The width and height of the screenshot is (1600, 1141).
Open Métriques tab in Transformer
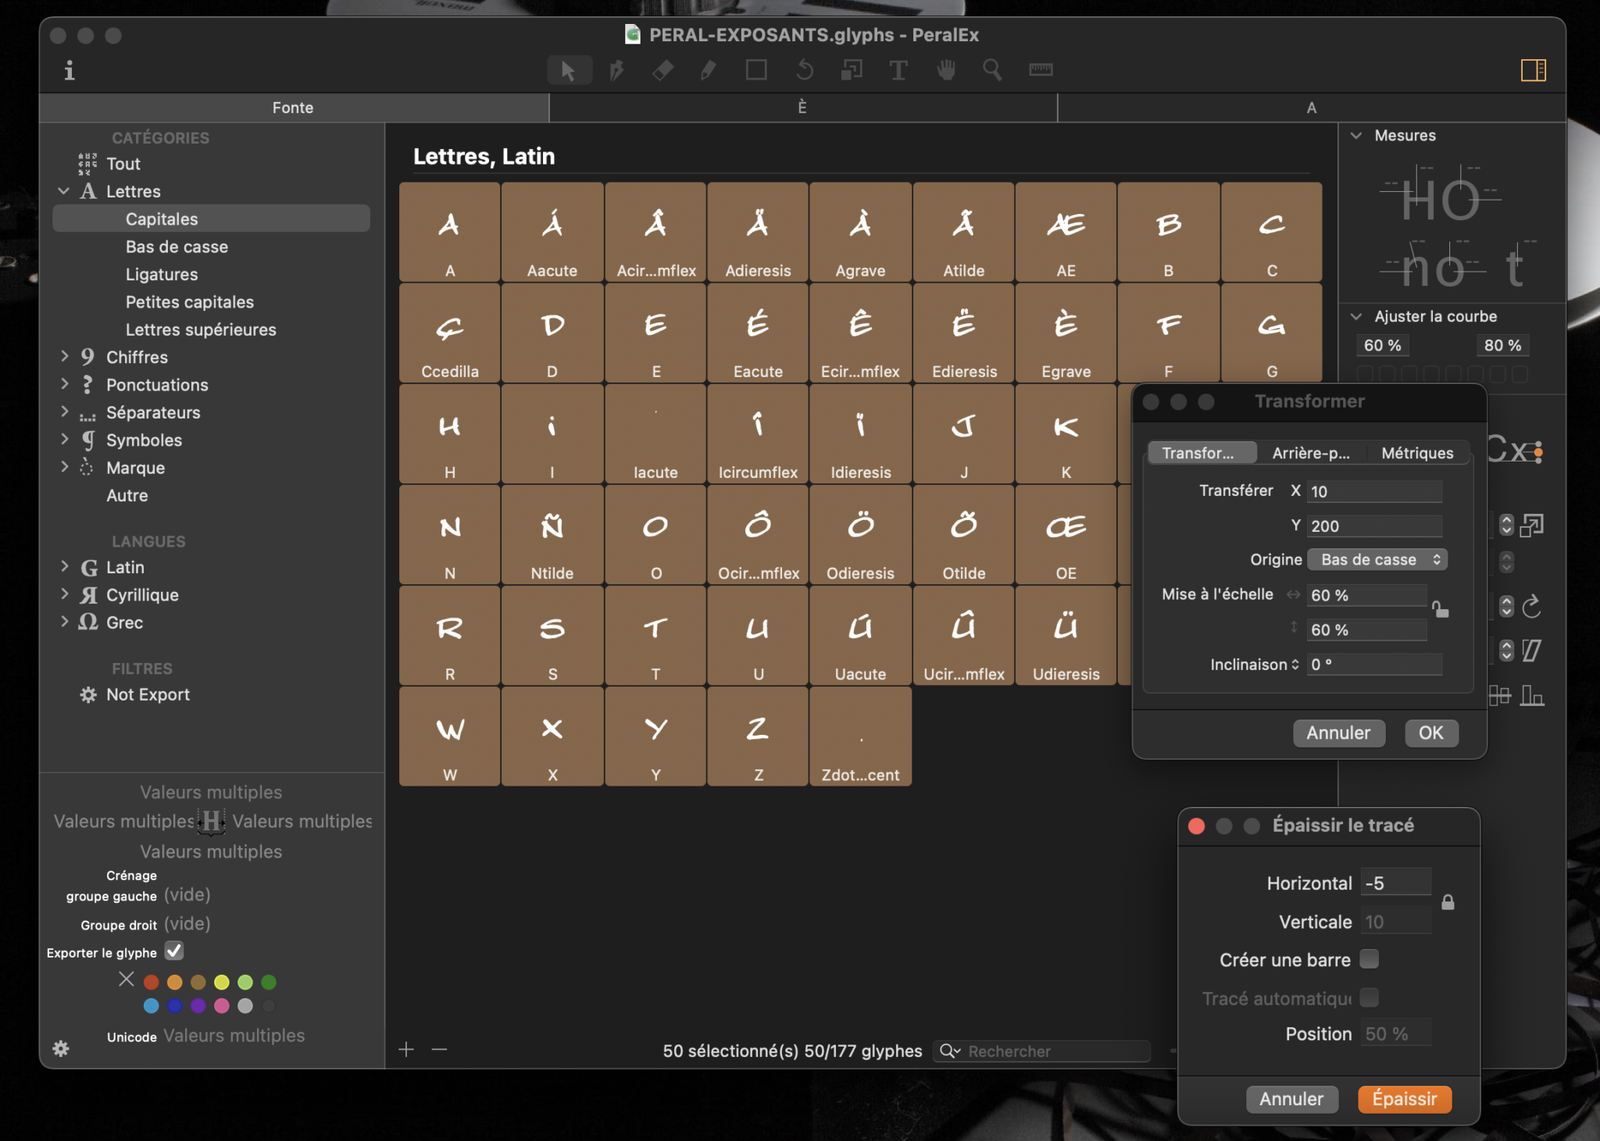(1417, 453)
